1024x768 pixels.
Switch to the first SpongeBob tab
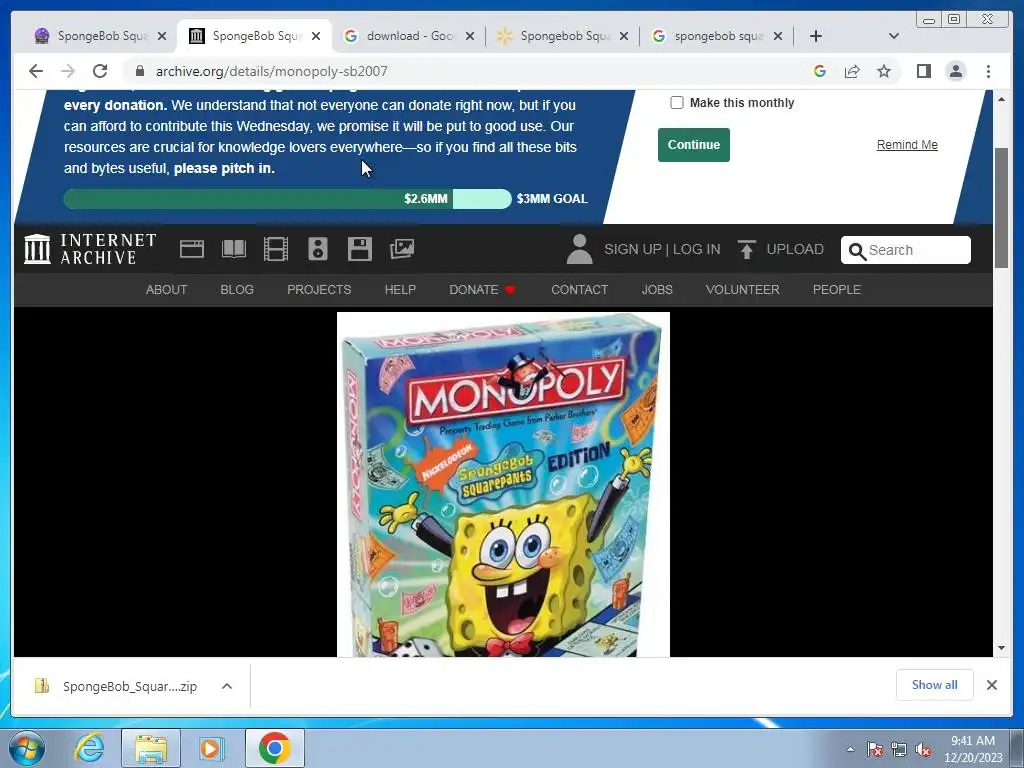[99, 36]
